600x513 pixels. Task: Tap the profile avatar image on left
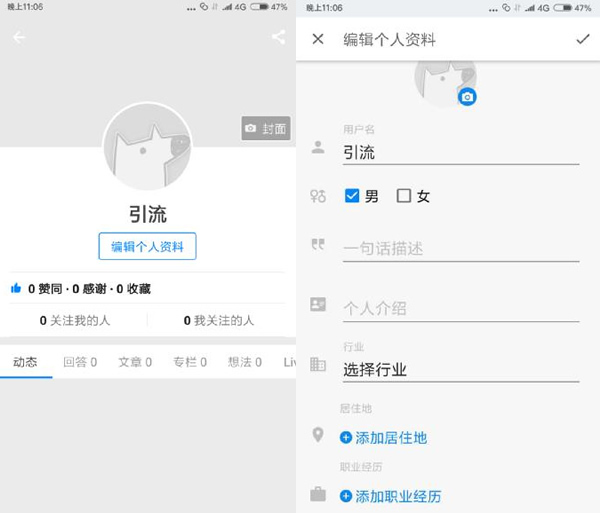pyautogui.click(x=147, y=147)
